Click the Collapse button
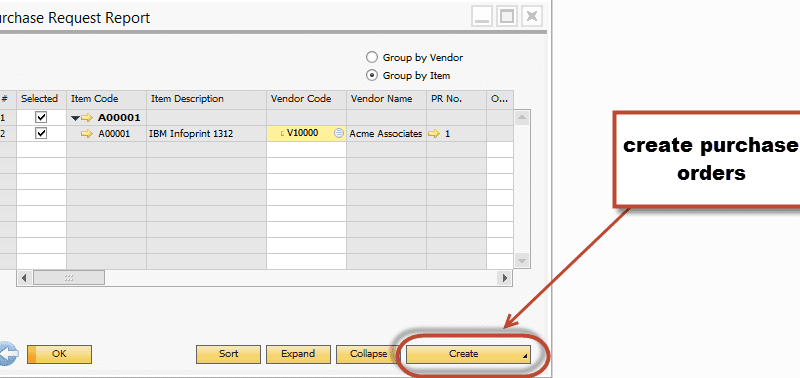 click(367, 354)
